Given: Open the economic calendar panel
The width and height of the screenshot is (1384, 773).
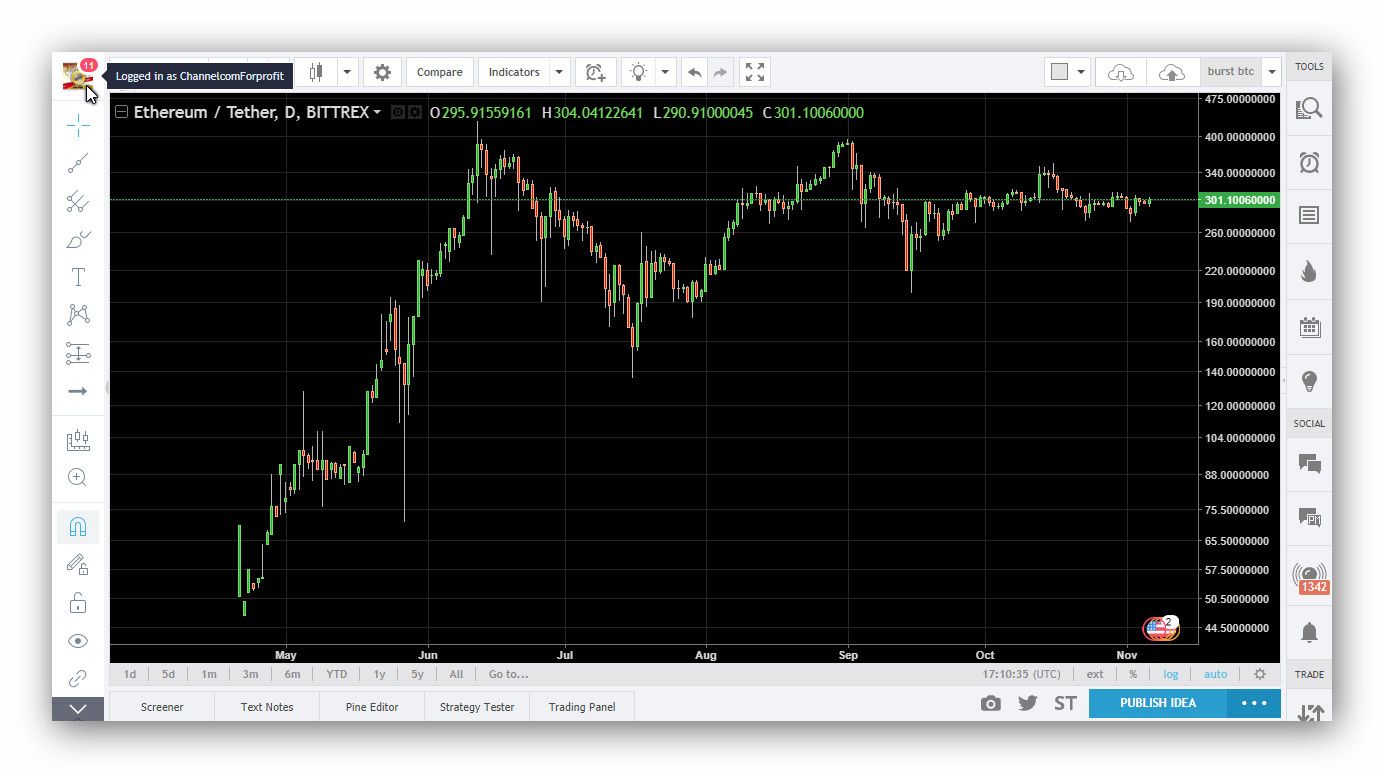Looking at the screenshot, I should [x=1309, y=327].
